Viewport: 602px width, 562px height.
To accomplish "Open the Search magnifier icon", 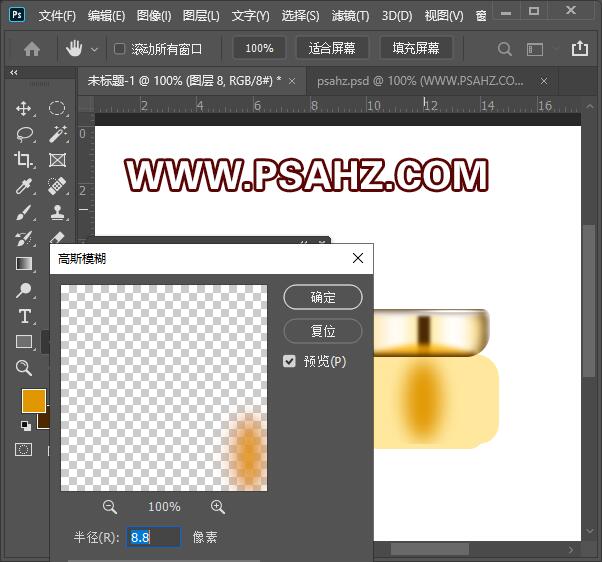I will [504, 49].
